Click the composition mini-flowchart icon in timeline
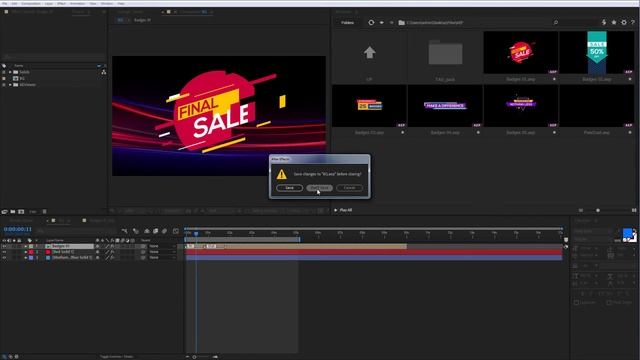 [124, 231]
